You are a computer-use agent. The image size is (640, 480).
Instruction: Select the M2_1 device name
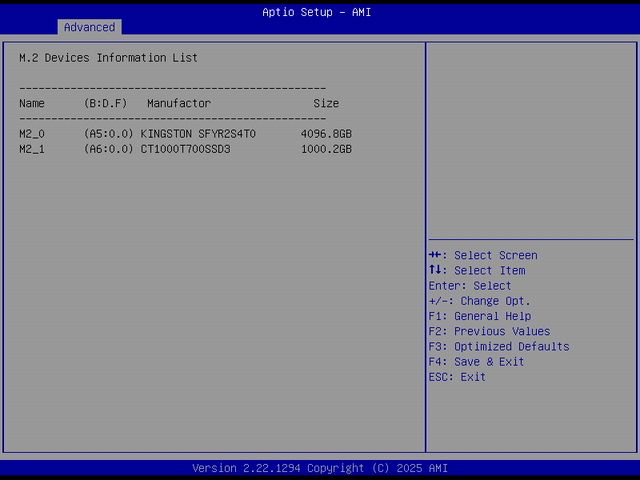tap(32, 149)
